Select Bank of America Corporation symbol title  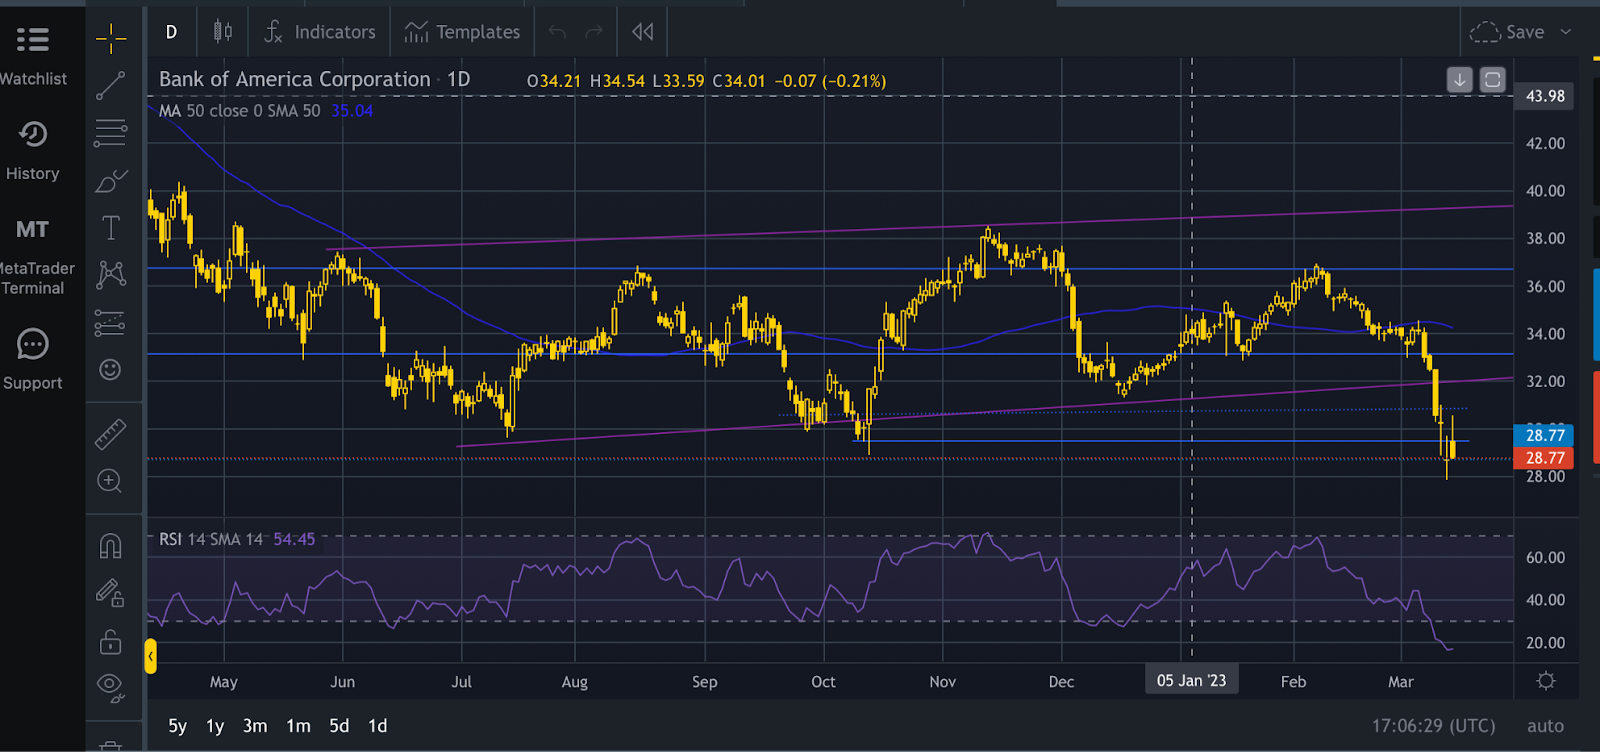(295, 80)
